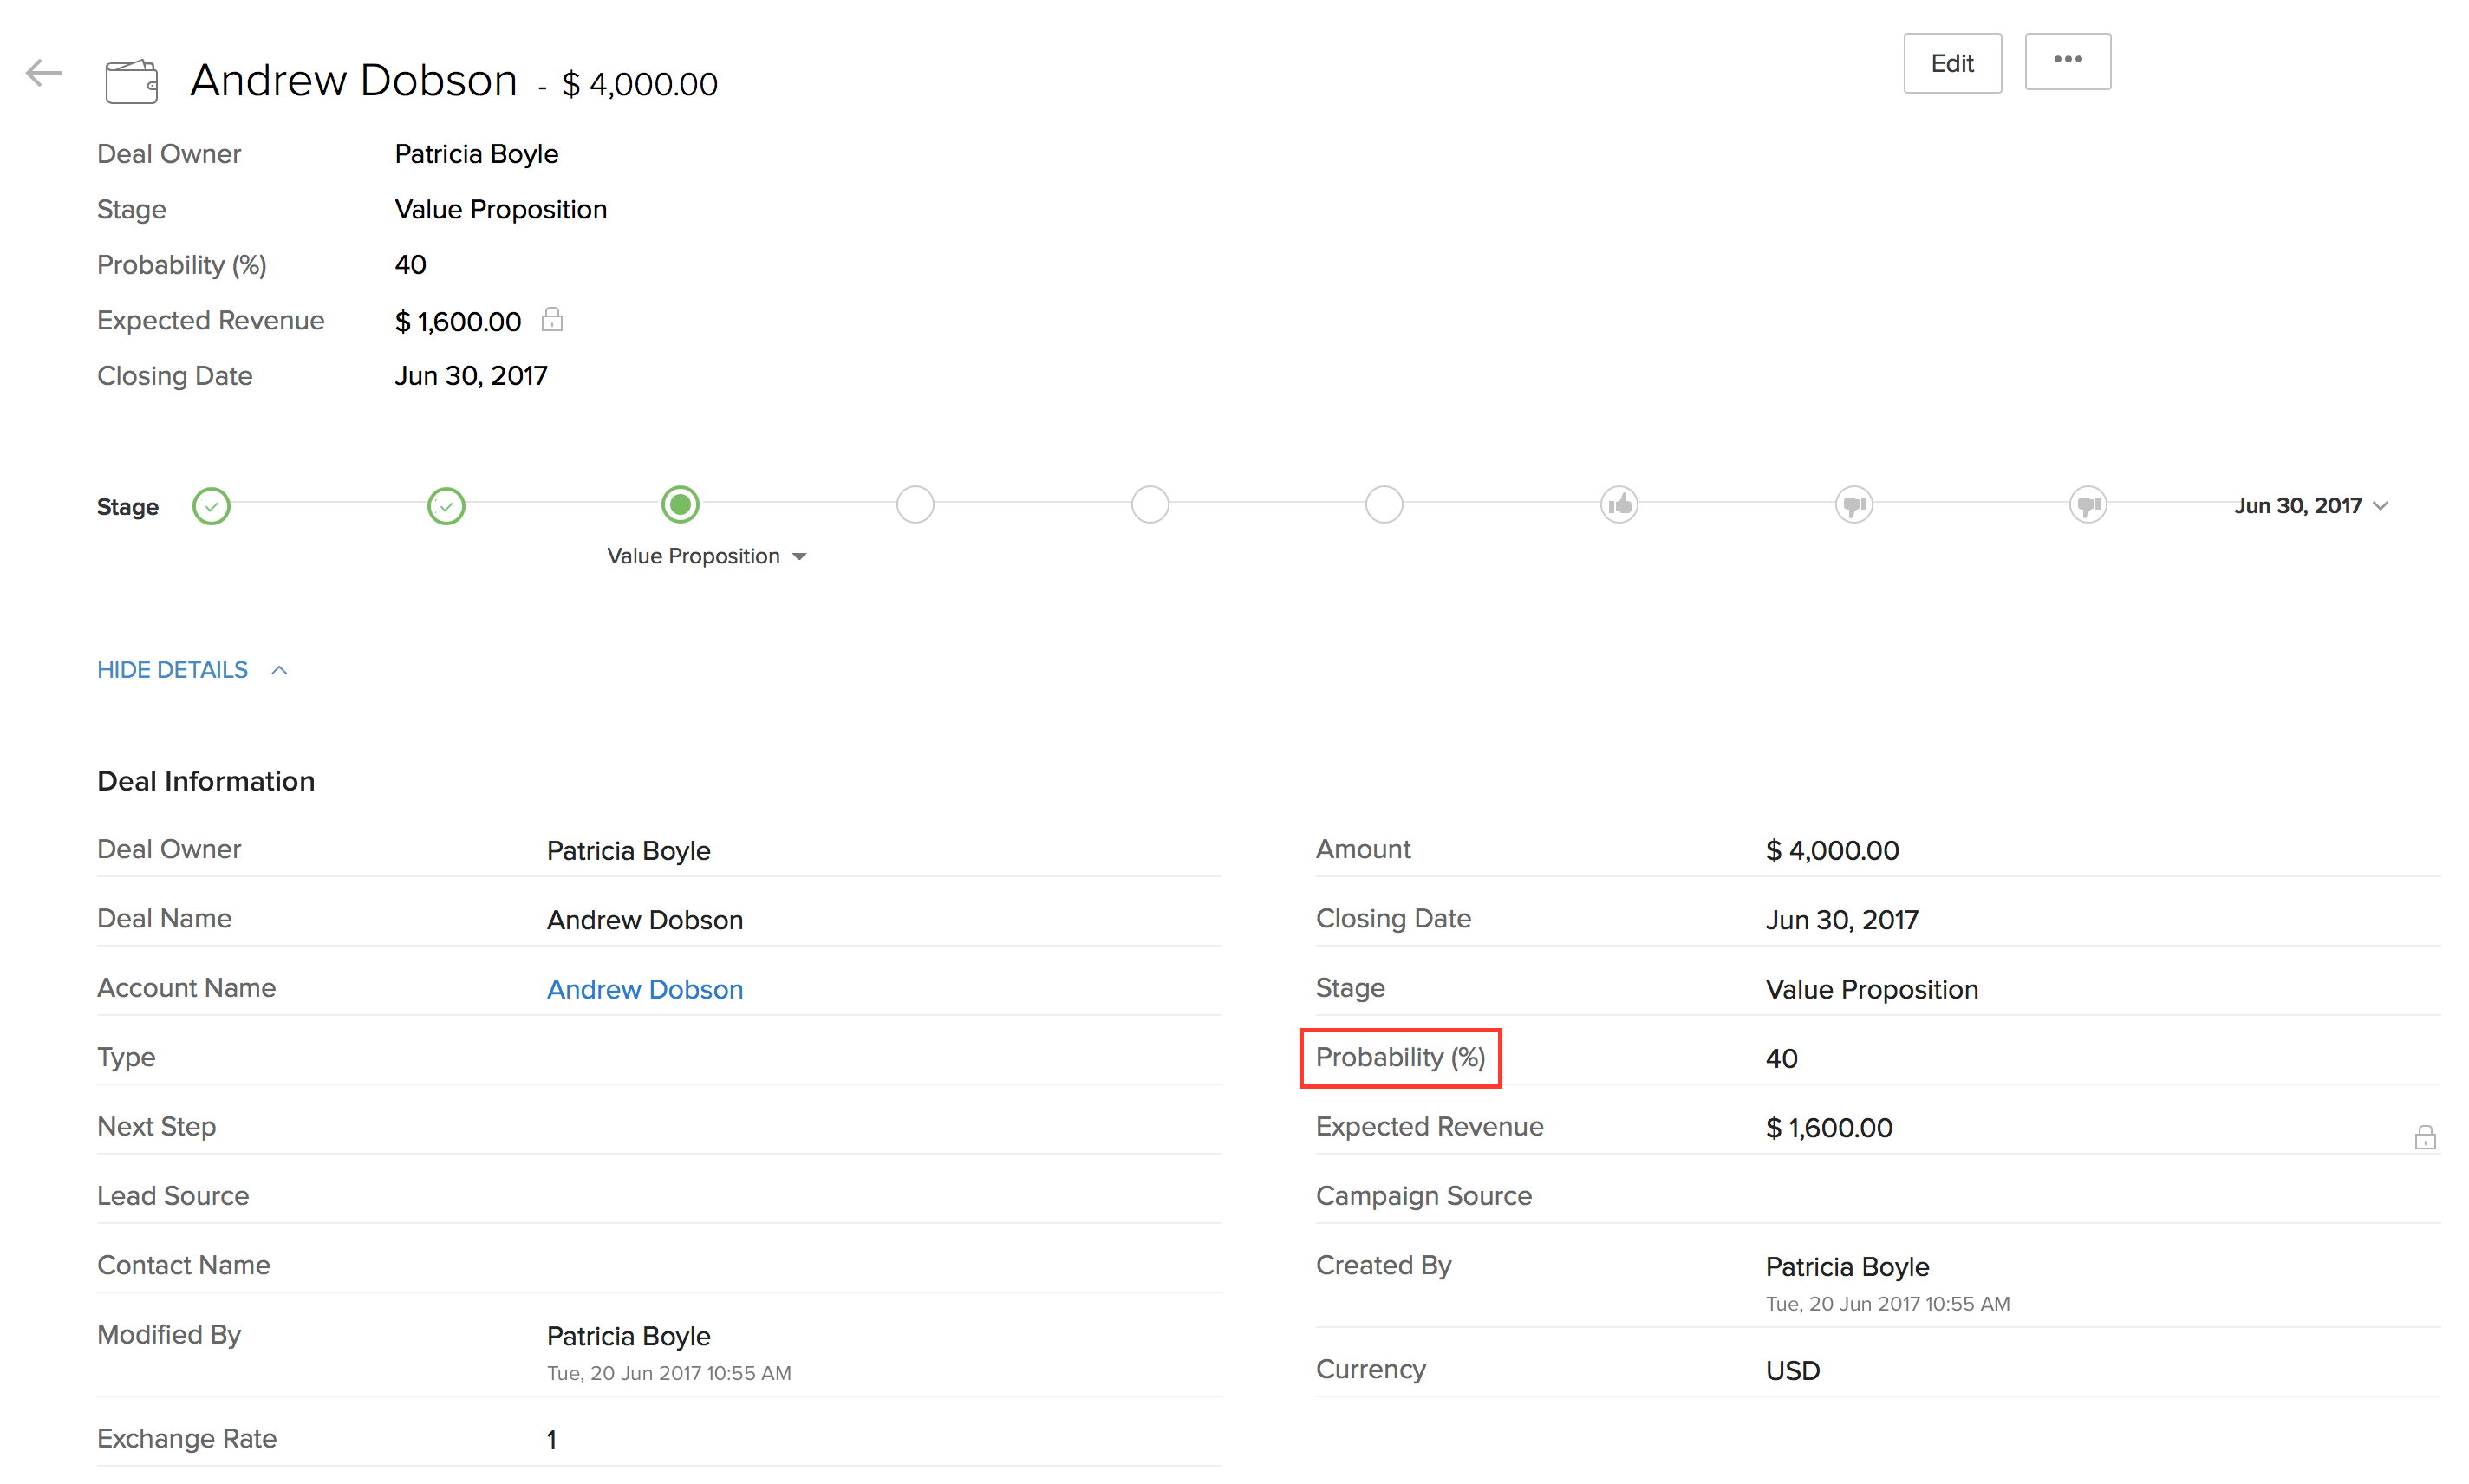Image resolution: width=2469 pixels, height=1484 pixels.
Task: Select the fifth empty stage circle
Action: pyautogui.click(x=1149, y=505)
